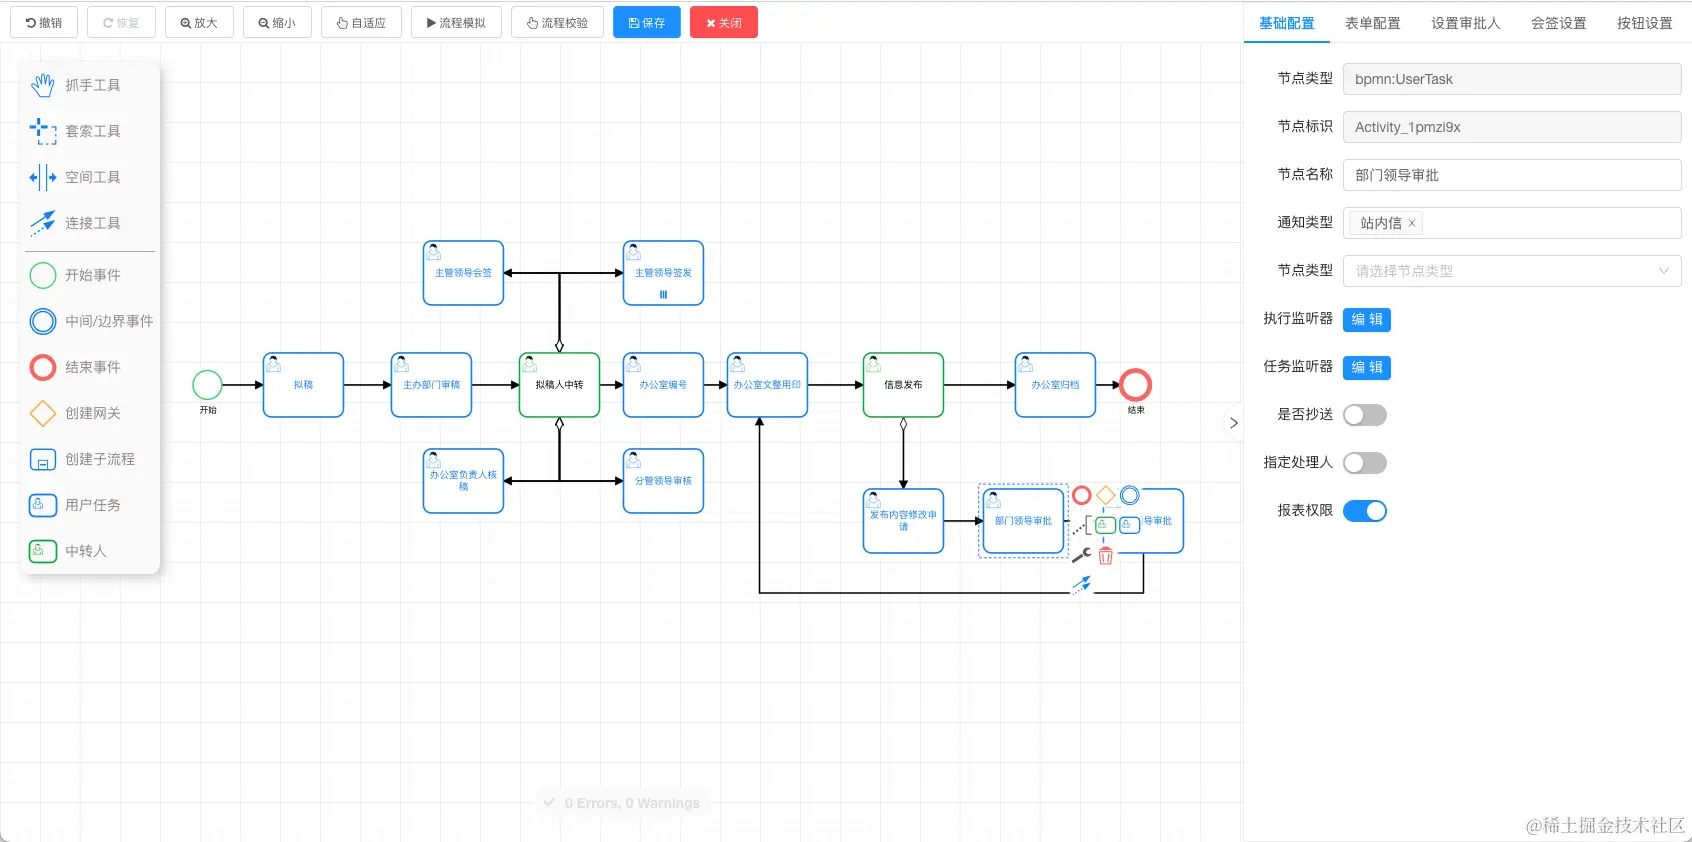Edit 执行监听器 with 编辑 button
This screenshot has height=842, width=1692.
click(1367, 319)
